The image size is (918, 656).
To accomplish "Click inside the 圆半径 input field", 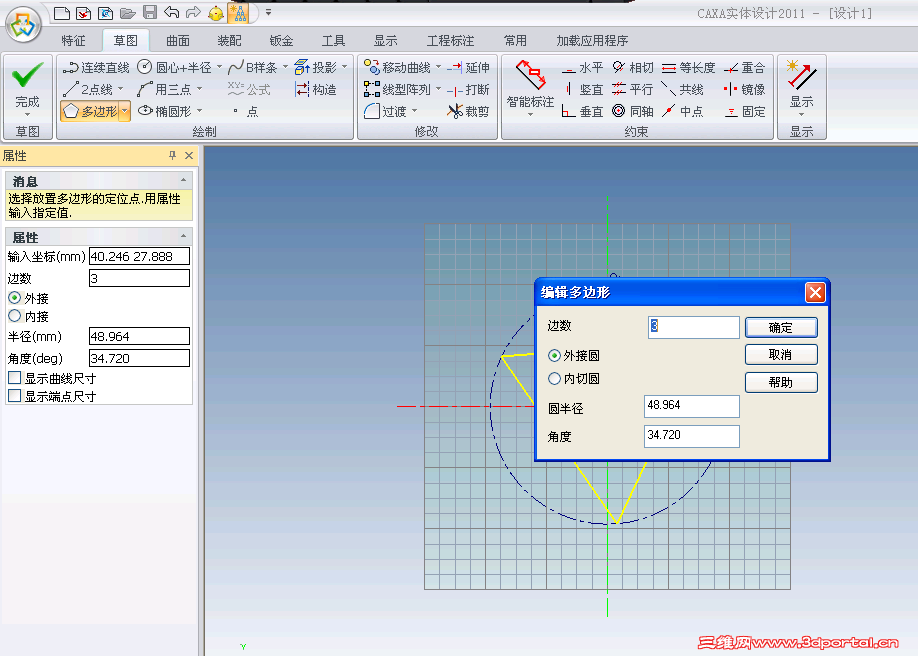I will [691, 406].
